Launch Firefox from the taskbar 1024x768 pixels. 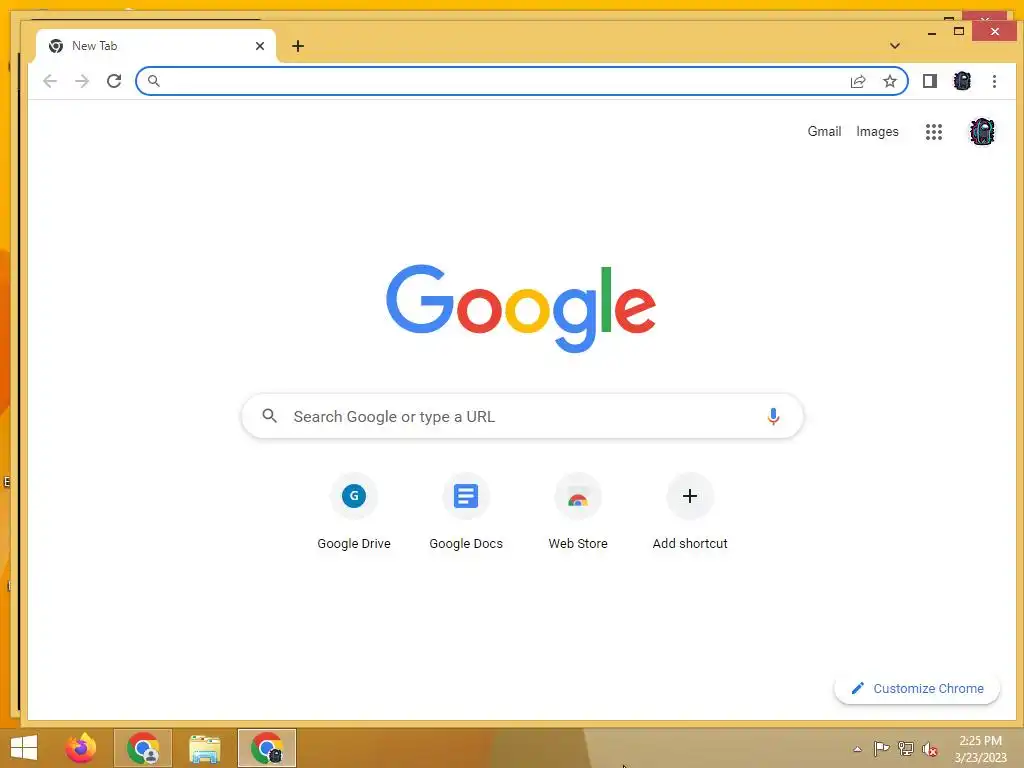[x=81, y=748]
